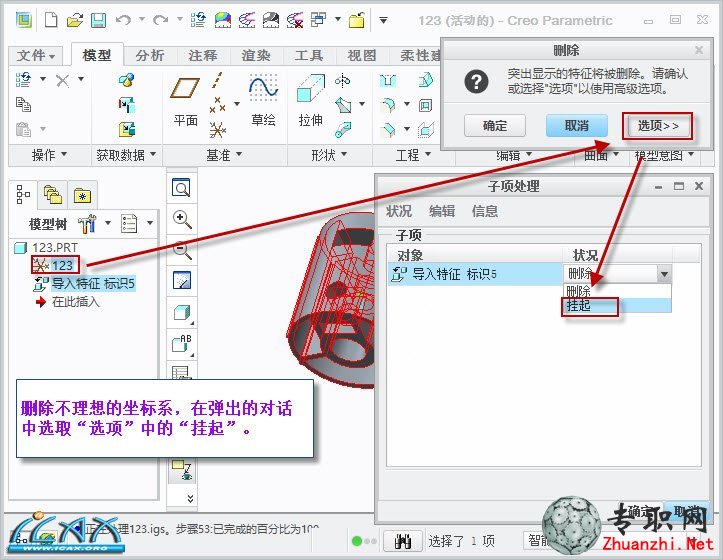Select the Plane (平面) datum tool
723x560 pixels.
coord(185,102)
